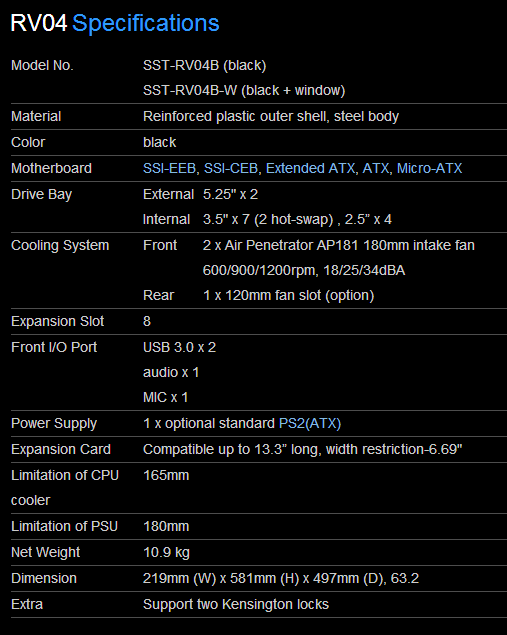Click the Drive Bay label
The image size is (507, 635).
point(41,194)
